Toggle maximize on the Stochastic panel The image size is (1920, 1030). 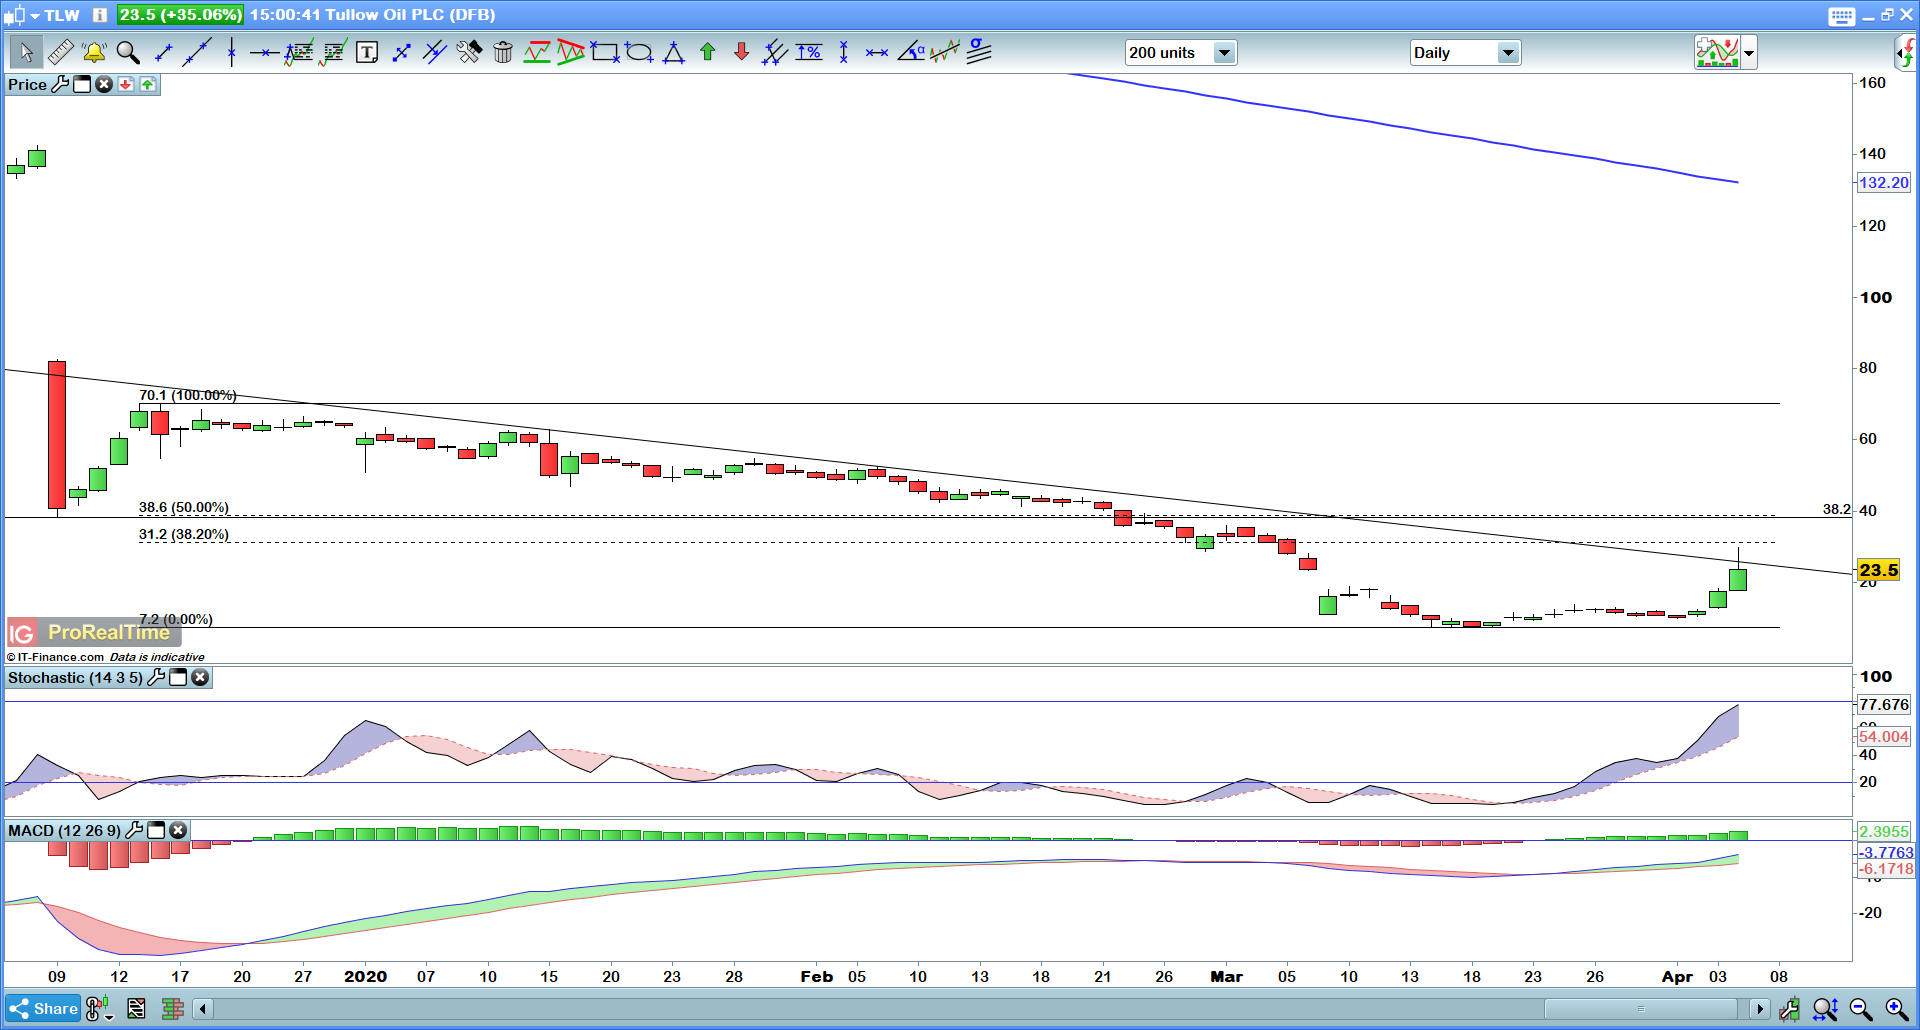point(178,678)
